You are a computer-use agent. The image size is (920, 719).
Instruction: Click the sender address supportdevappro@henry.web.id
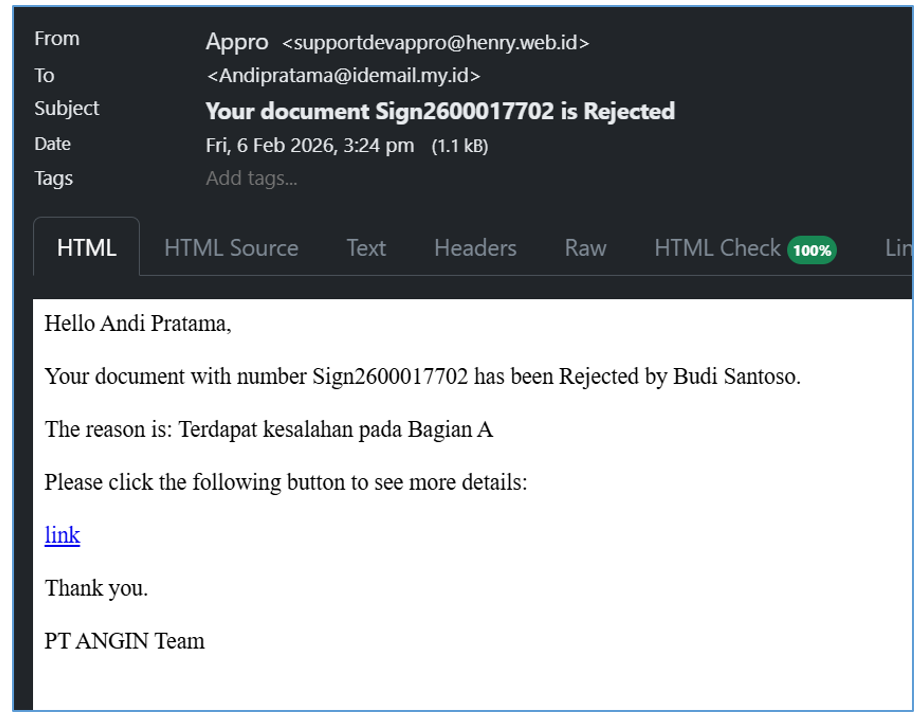point(436,43)
